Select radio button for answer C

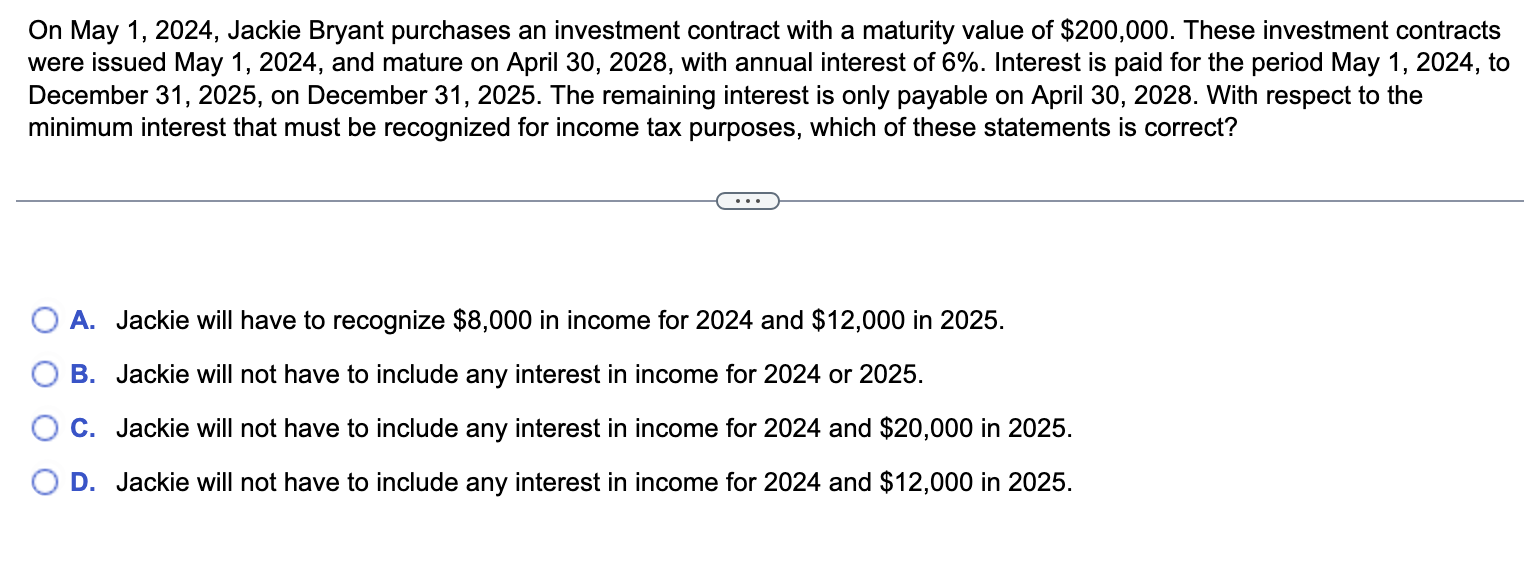tap(44, 428)
